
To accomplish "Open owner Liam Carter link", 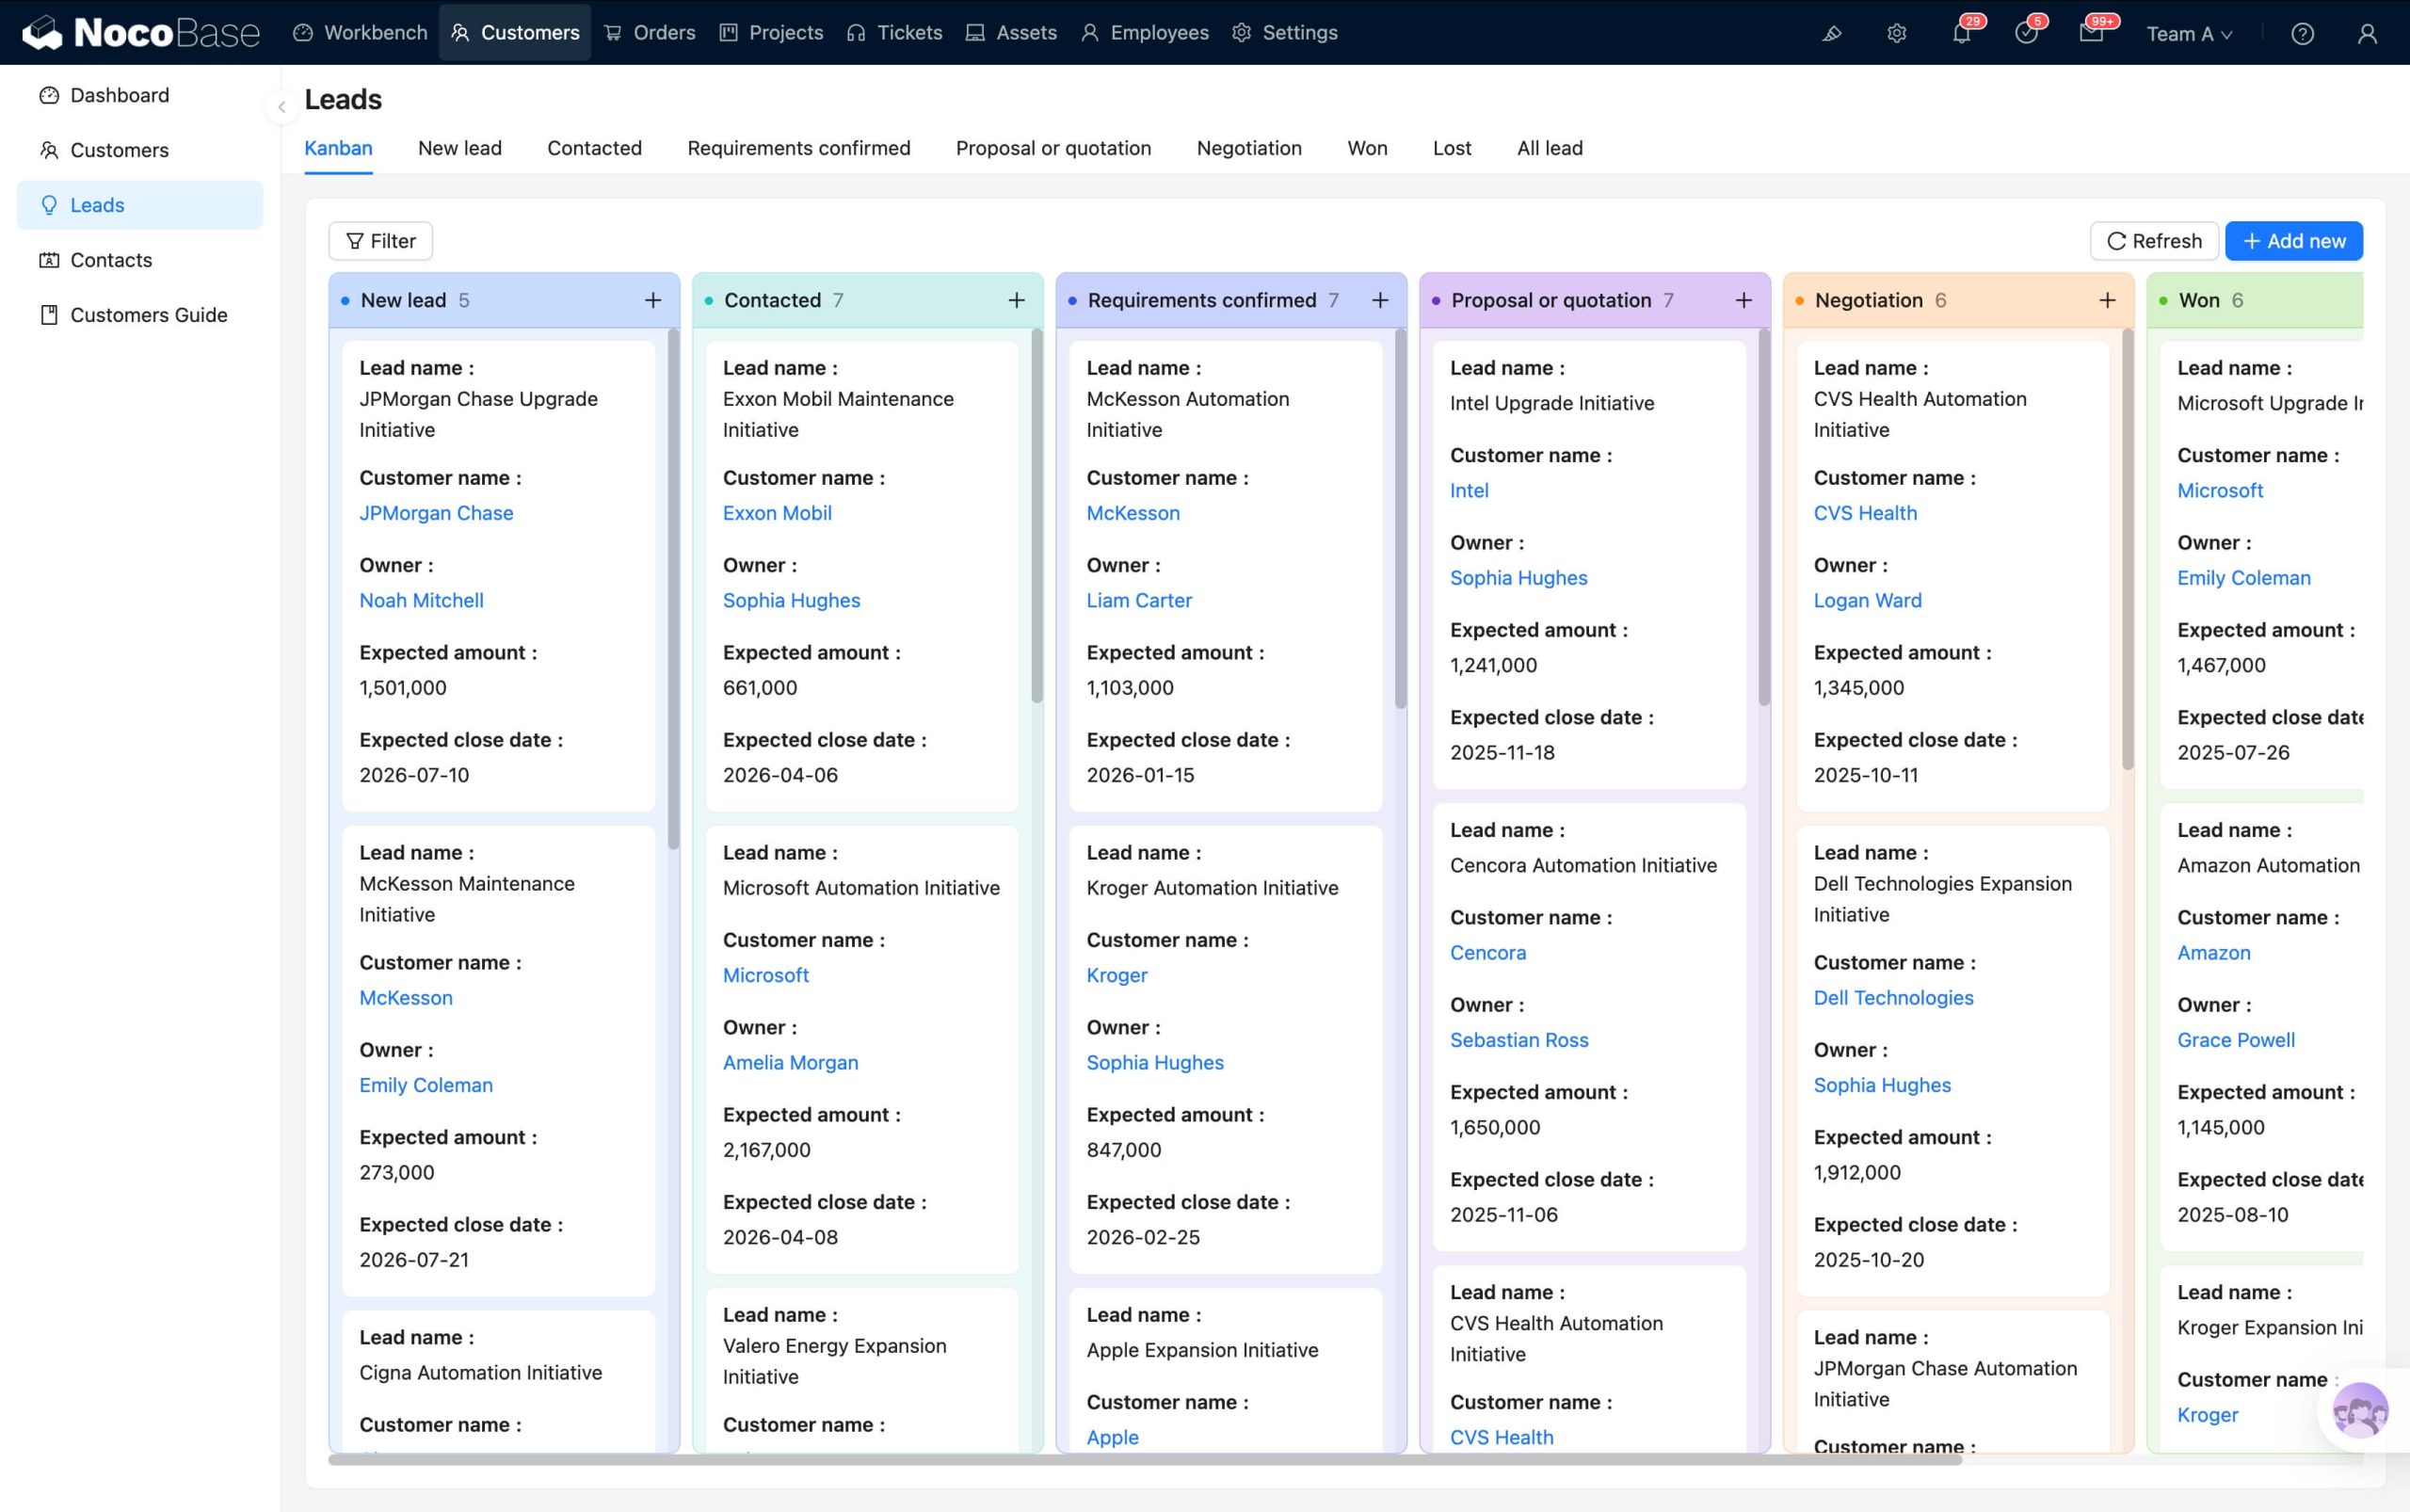I will point(1139,600).
